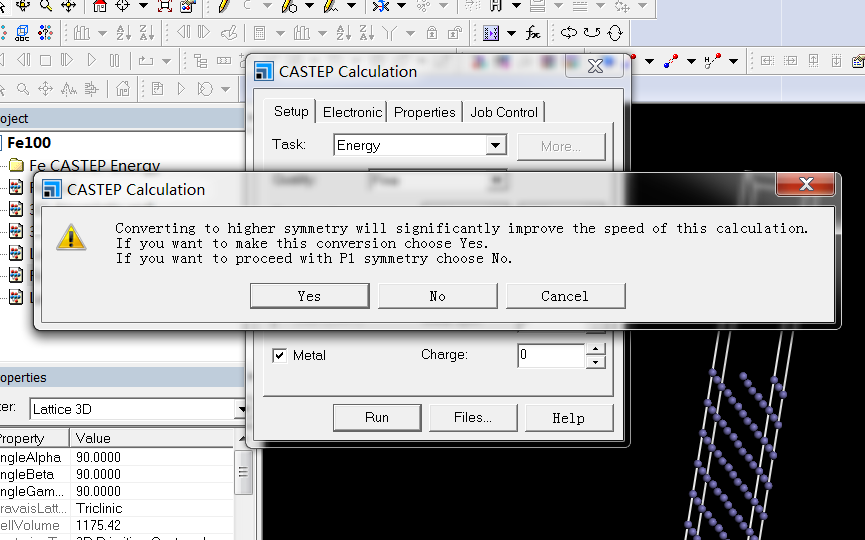Click the third rotate-about-axis circular icon
This screenshot has width=865, height=540.
point(615,33)
